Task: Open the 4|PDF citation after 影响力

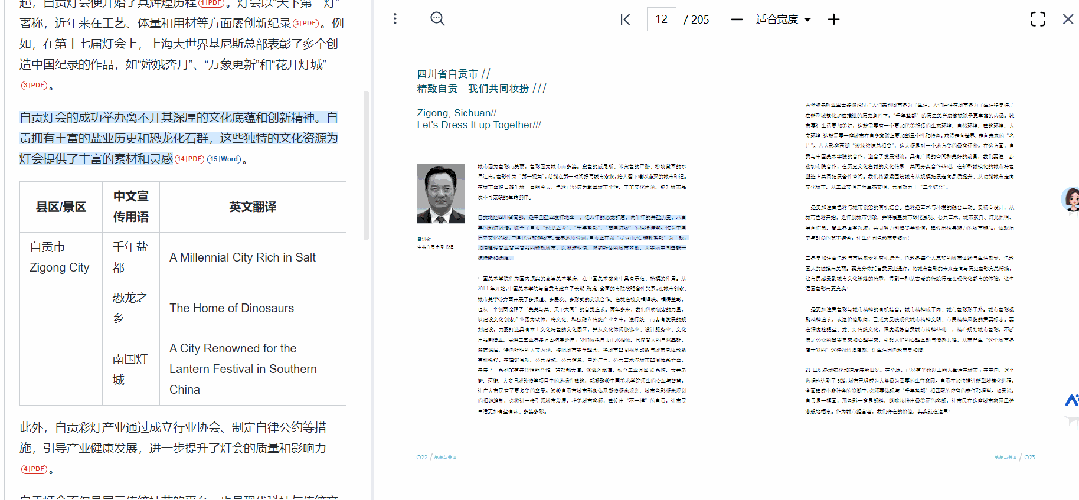Action: [x=33, y=469]
